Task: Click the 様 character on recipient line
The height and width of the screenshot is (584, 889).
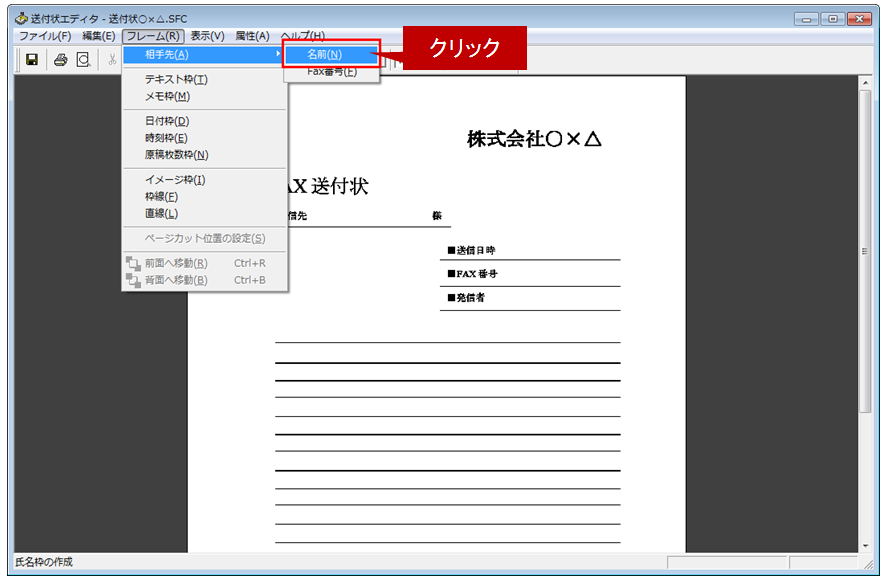Action: point(437,215)
